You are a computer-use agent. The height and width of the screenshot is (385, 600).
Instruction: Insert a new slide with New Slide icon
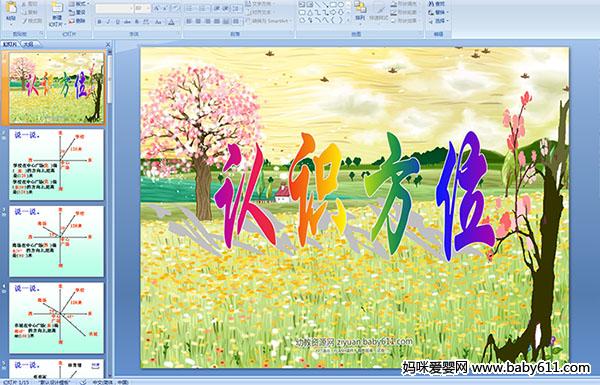pyautogui.click(x=57, y=8)
